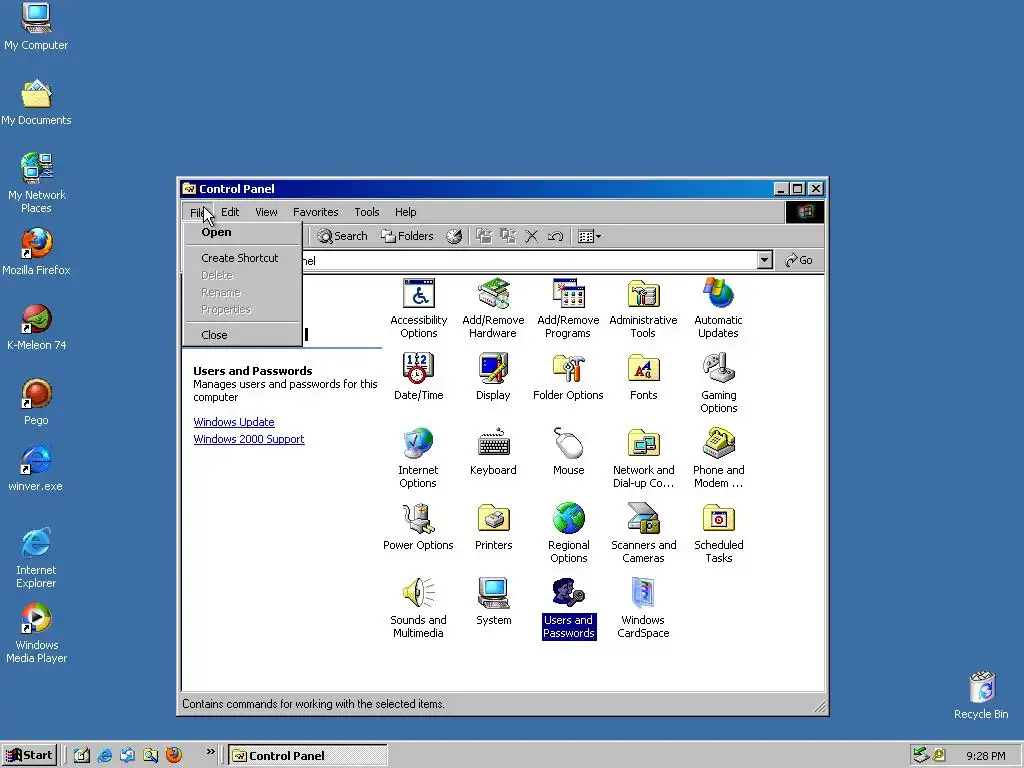The height and width of the screenshot is (768, 1024).
Task: Select Phone and Modem icon
Action: (718, 458)
